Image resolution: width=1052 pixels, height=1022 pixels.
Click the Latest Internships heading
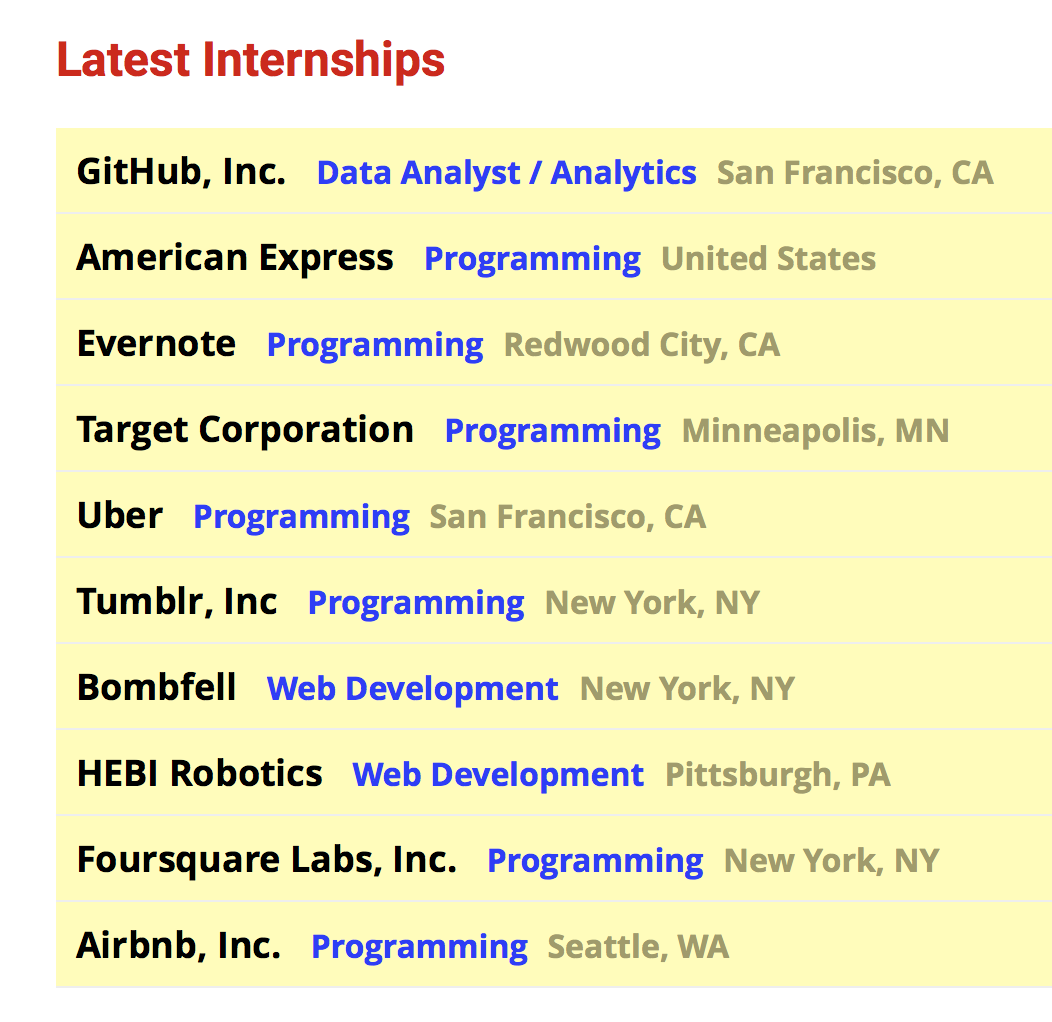(x=250, y=60)
